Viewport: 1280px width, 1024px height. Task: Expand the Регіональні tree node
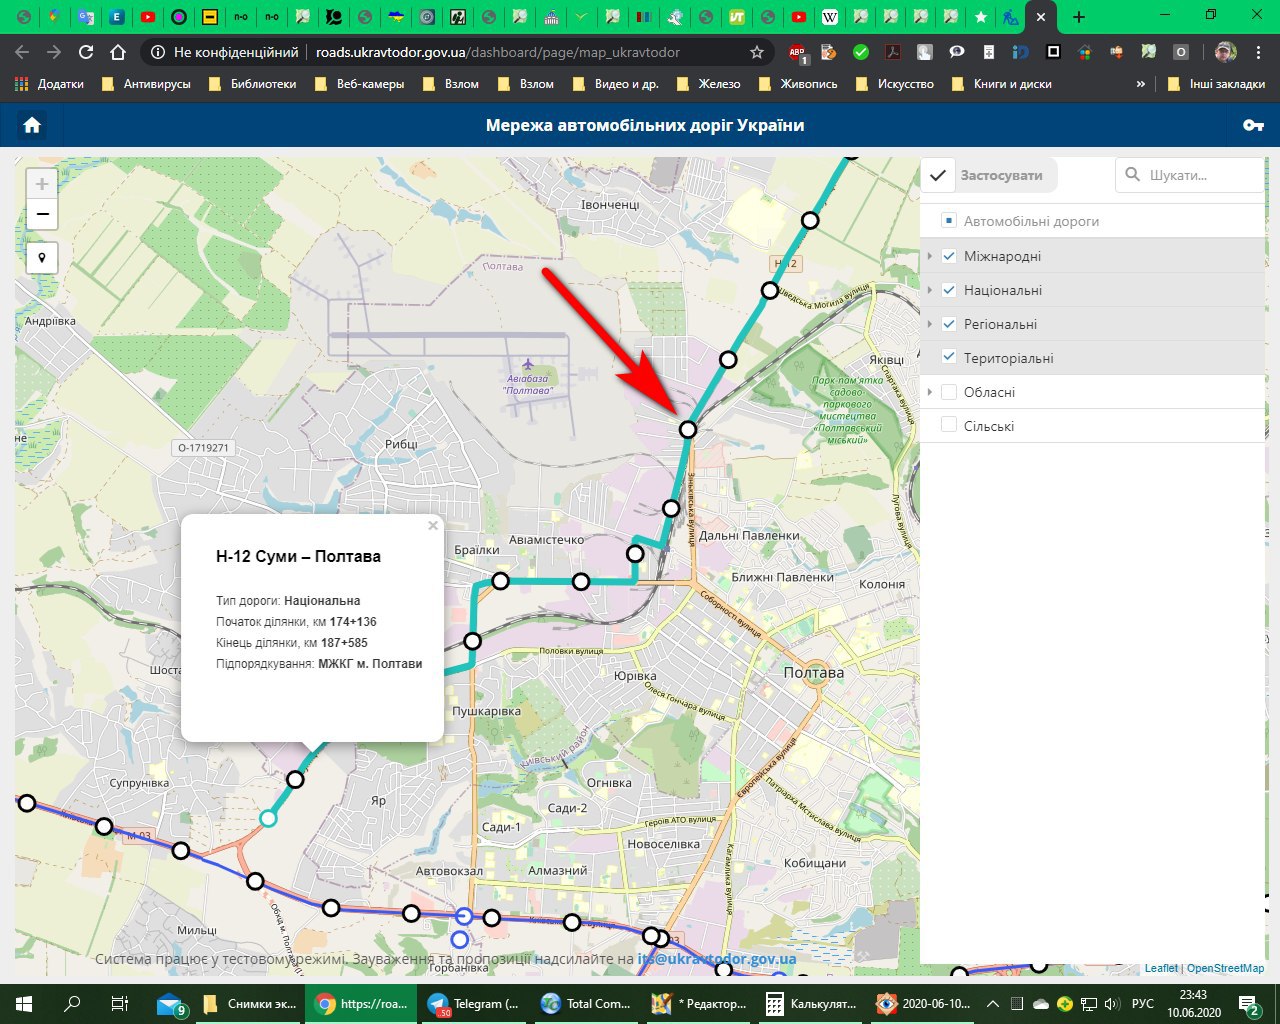point(930,324)
